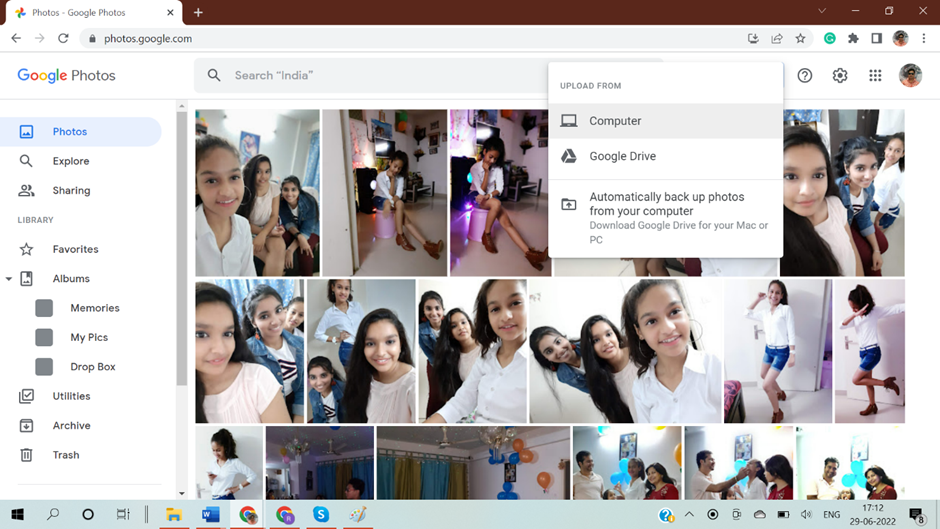Open Google Photos settings gear
Viewport: 940px width, 529px height.
[x=840, y=75]
